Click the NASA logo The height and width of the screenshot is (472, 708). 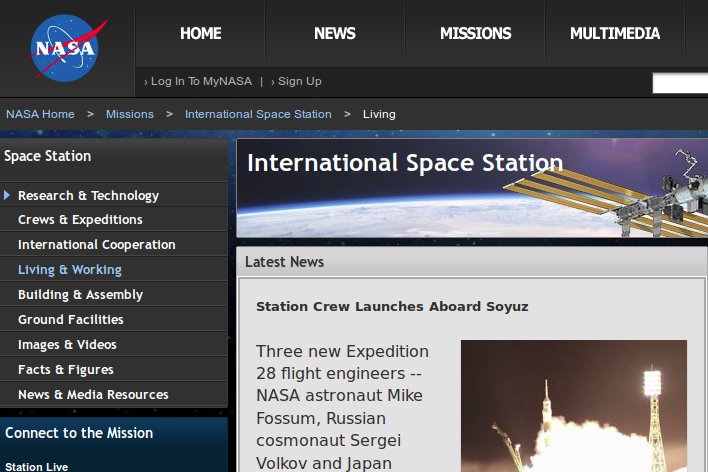pyautogui.click(x=67, y=47)
